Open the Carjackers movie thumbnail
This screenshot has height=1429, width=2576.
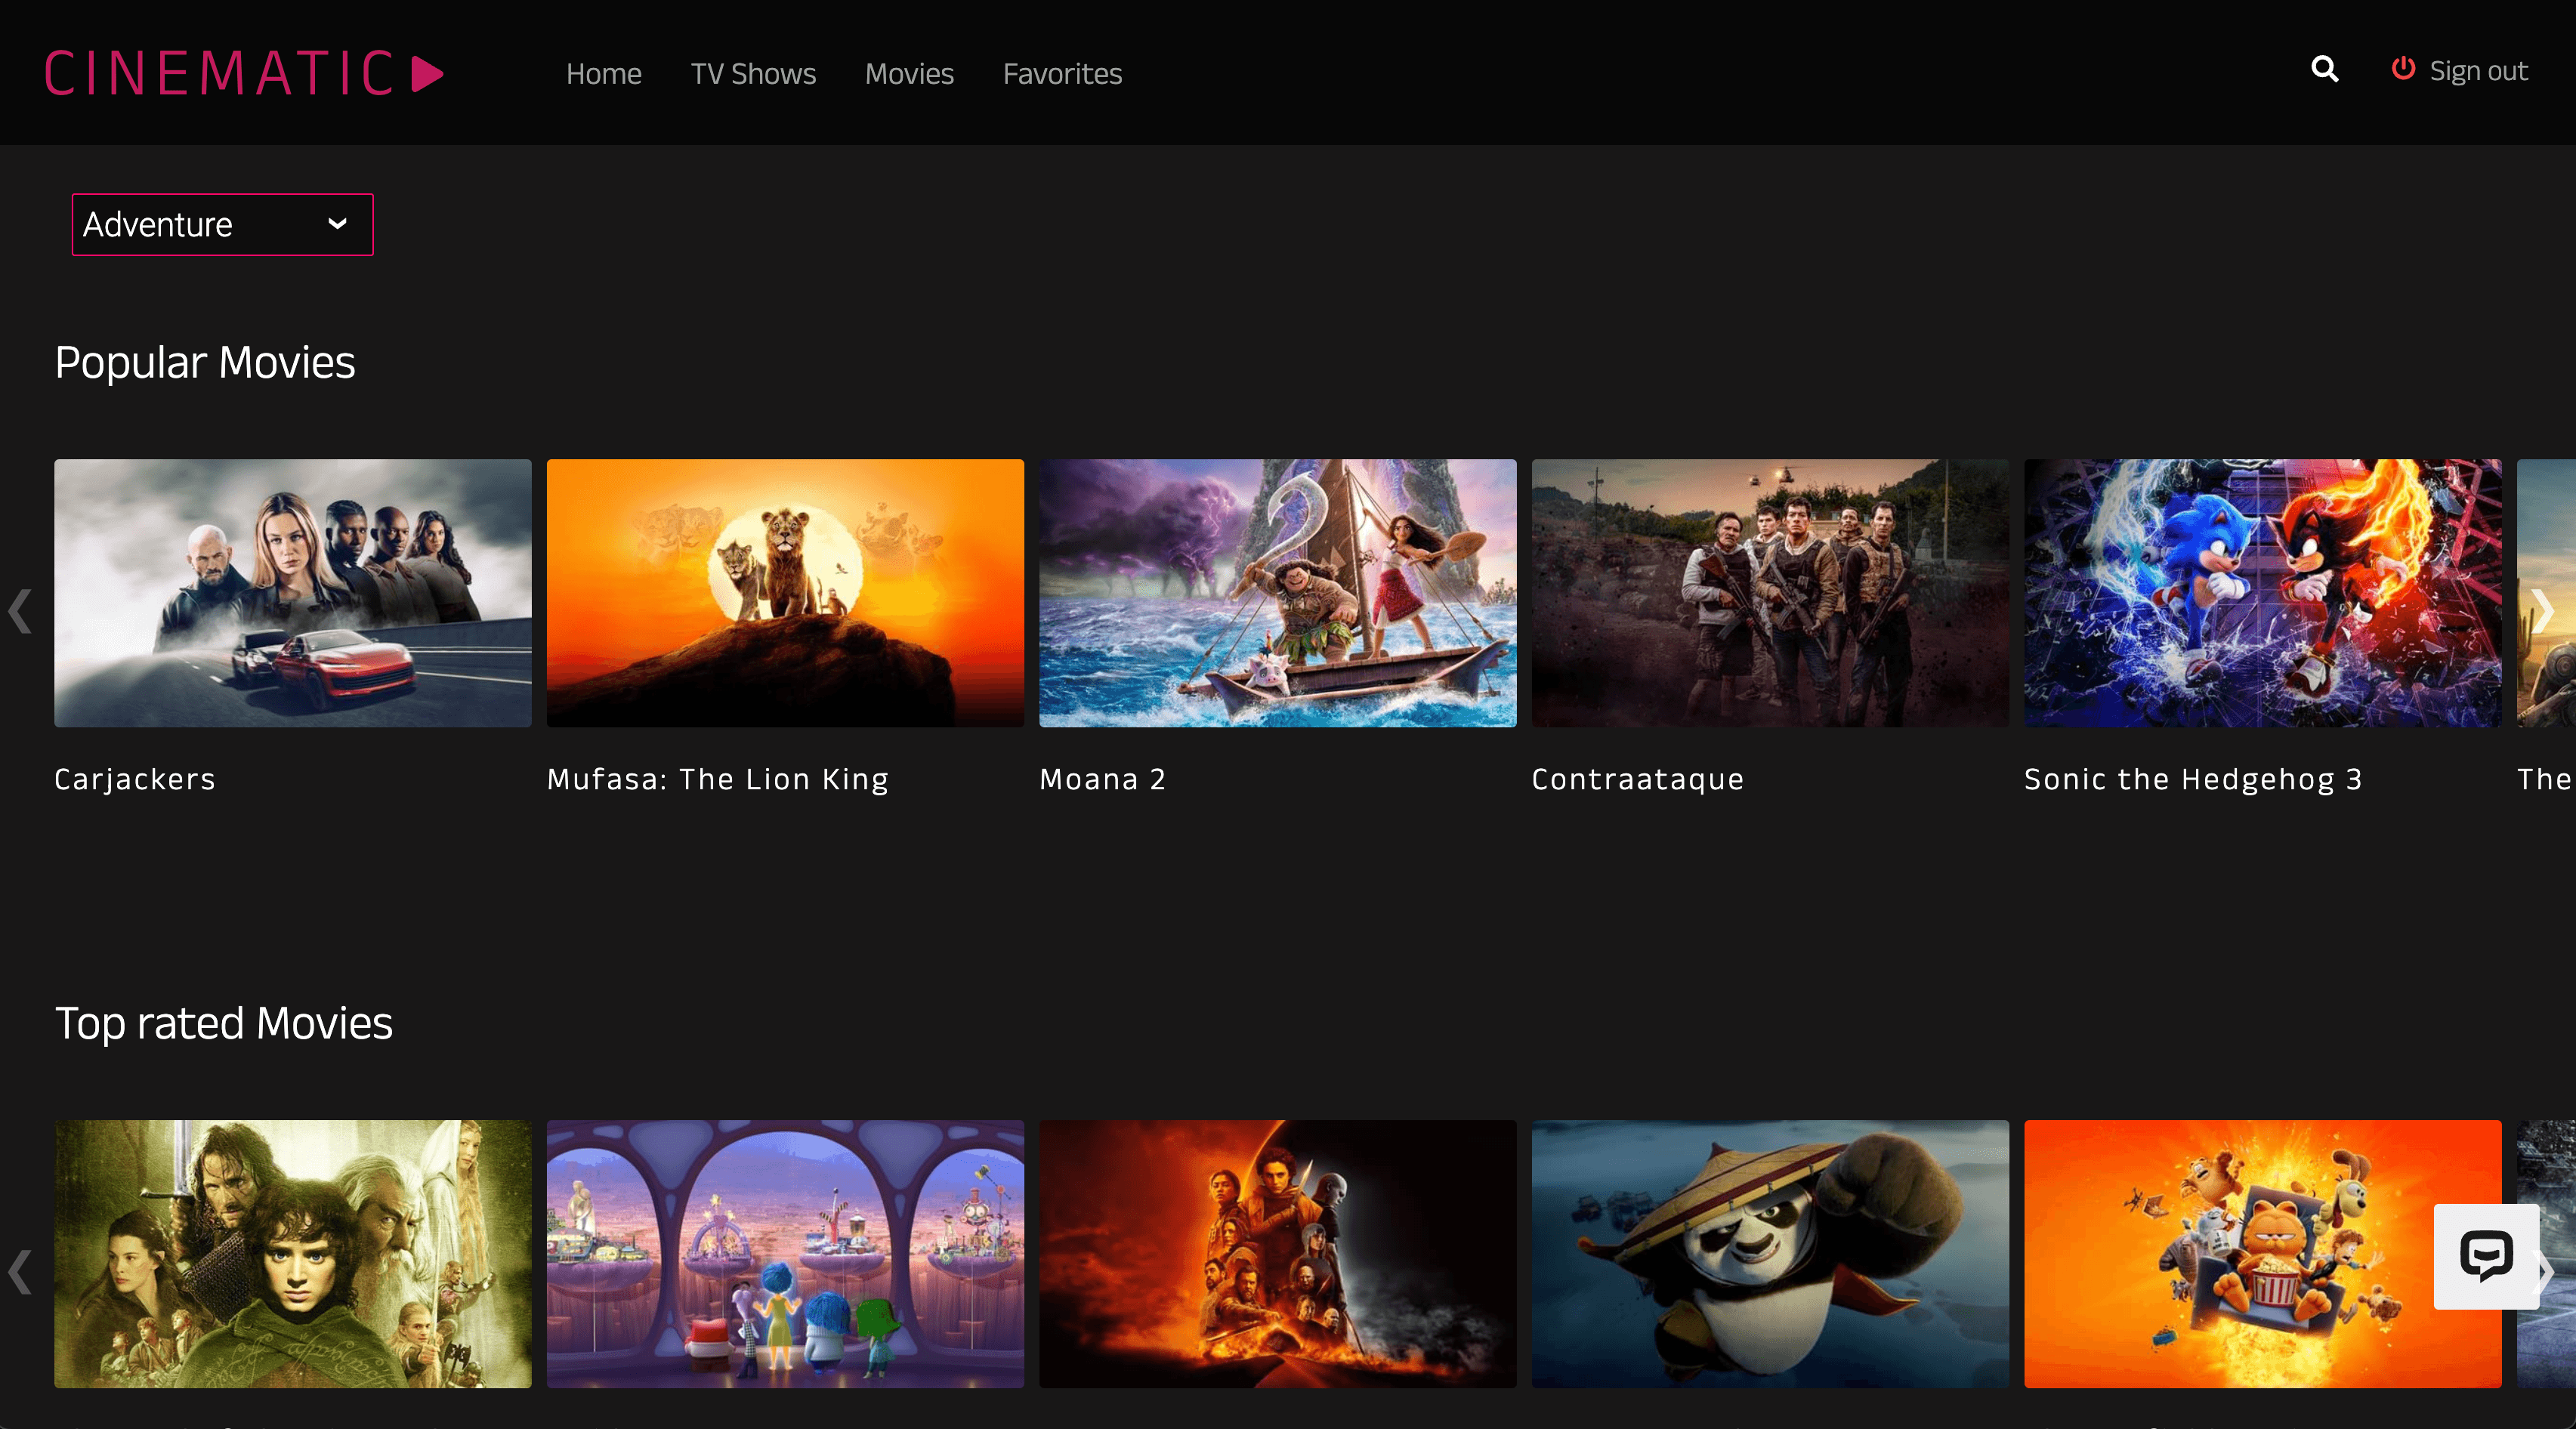point(293,593)
